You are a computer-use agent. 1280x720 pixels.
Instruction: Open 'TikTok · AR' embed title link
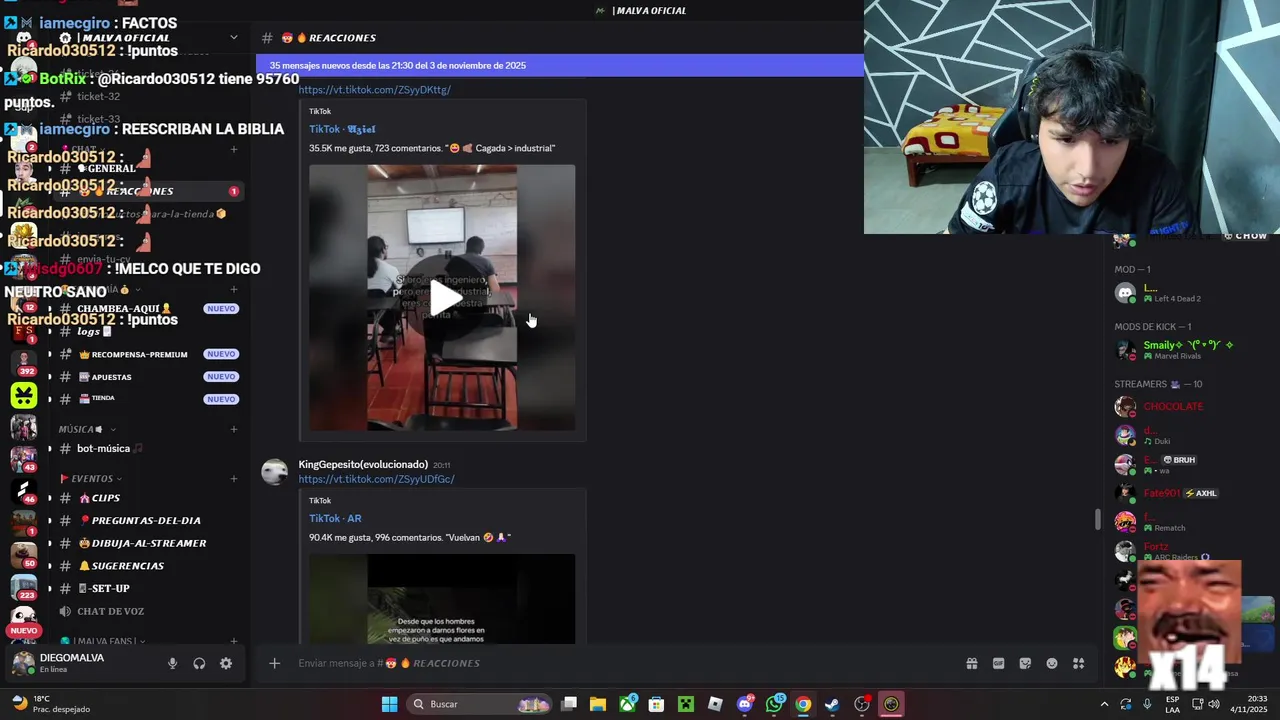tap(335, 518)
